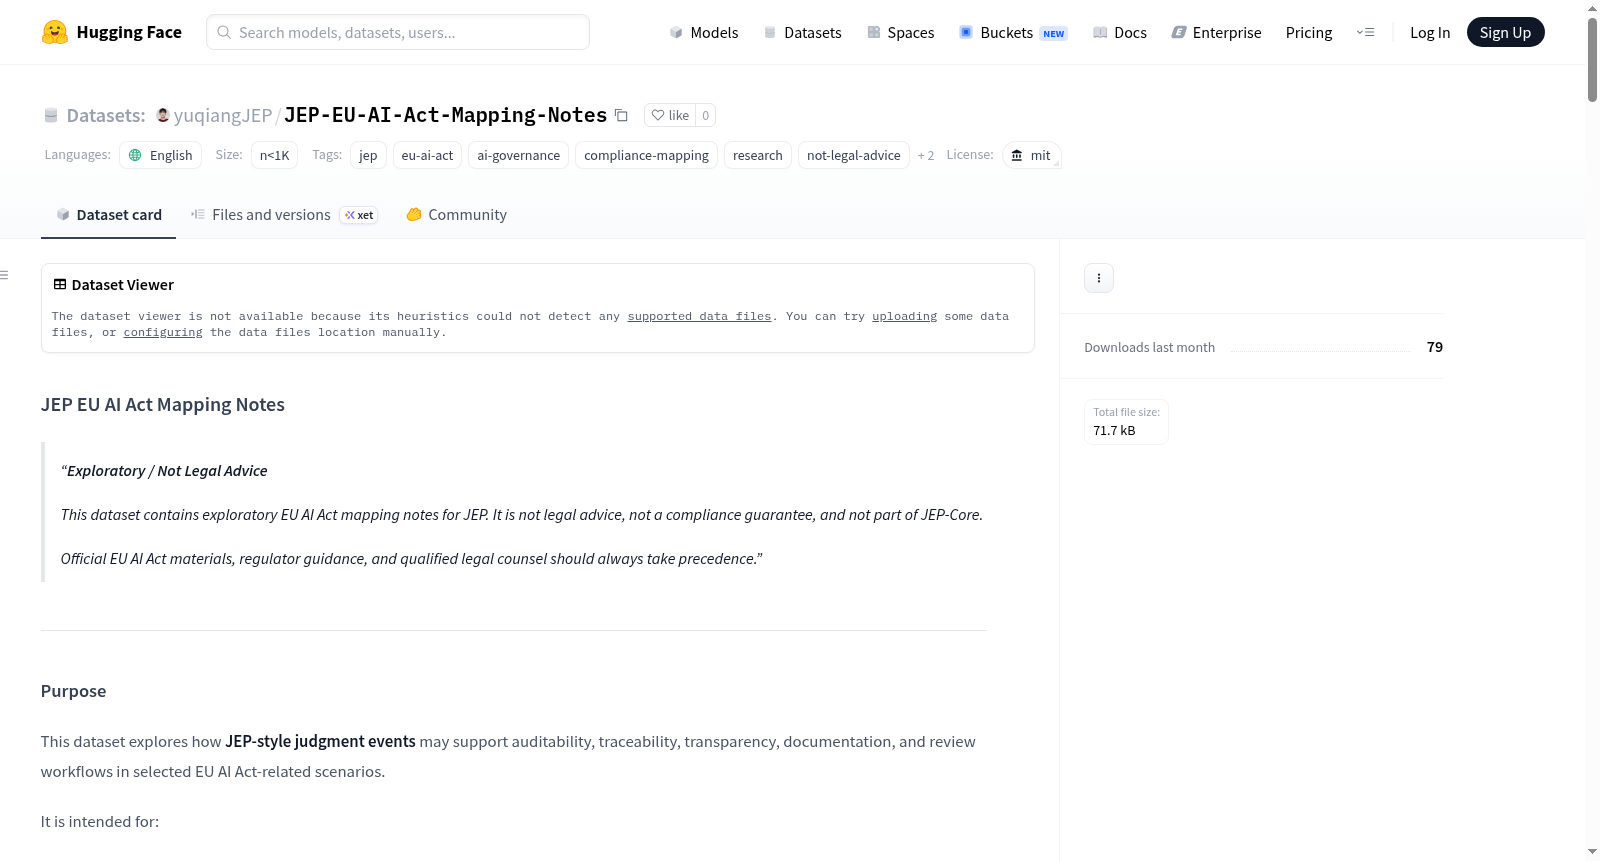Open the yuqiangJEP user profile link
Viewport: 1600px width, 861px height.
coord(223,115)
